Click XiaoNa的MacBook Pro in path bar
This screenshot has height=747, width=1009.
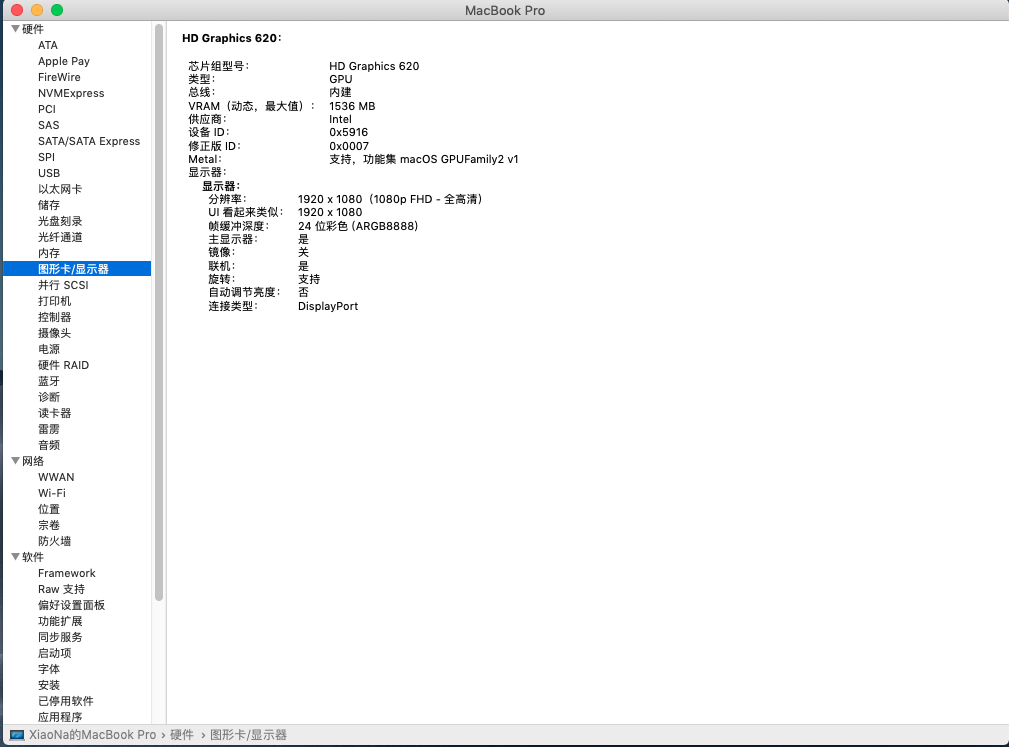point(93,735)
